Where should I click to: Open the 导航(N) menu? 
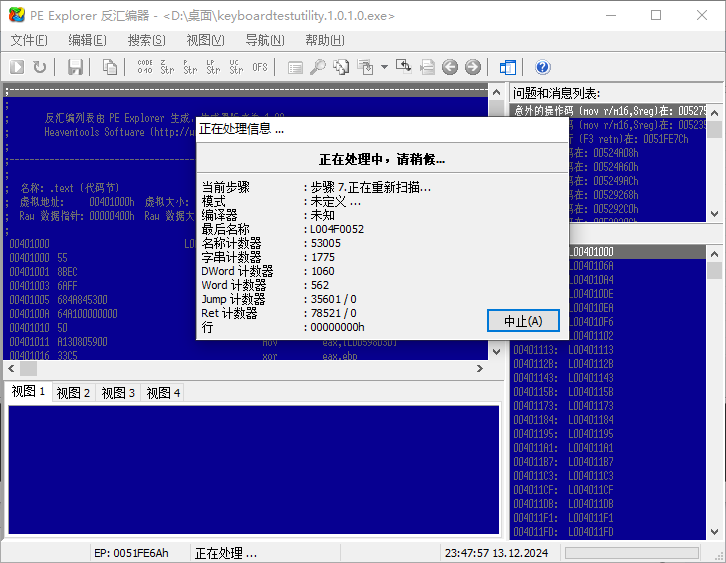264,40
